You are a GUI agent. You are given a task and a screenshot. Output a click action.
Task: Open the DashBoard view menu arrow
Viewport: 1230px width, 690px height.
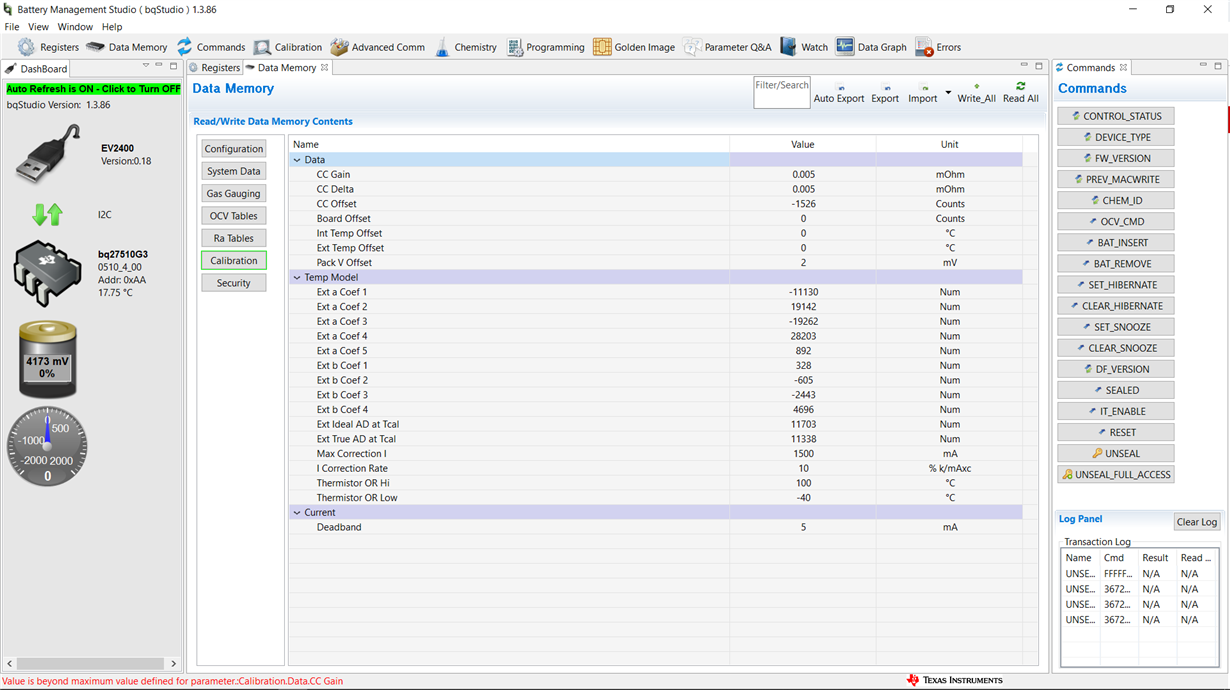[146, 66]
